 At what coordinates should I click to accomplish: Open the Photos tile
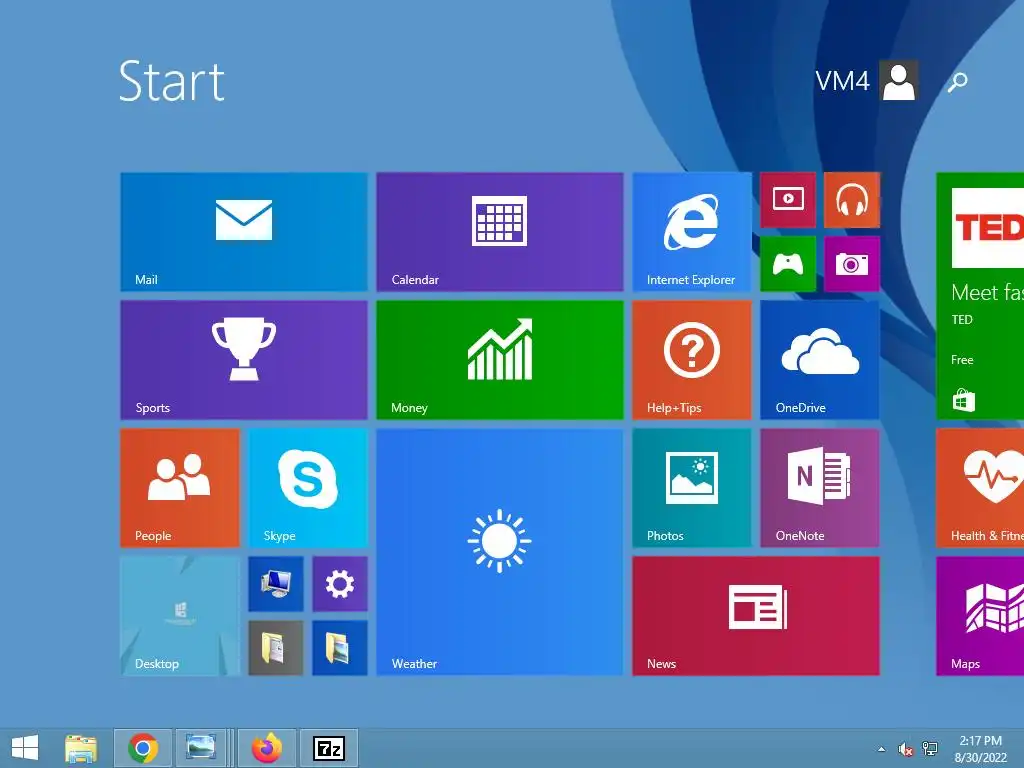[x=692, y=488]
